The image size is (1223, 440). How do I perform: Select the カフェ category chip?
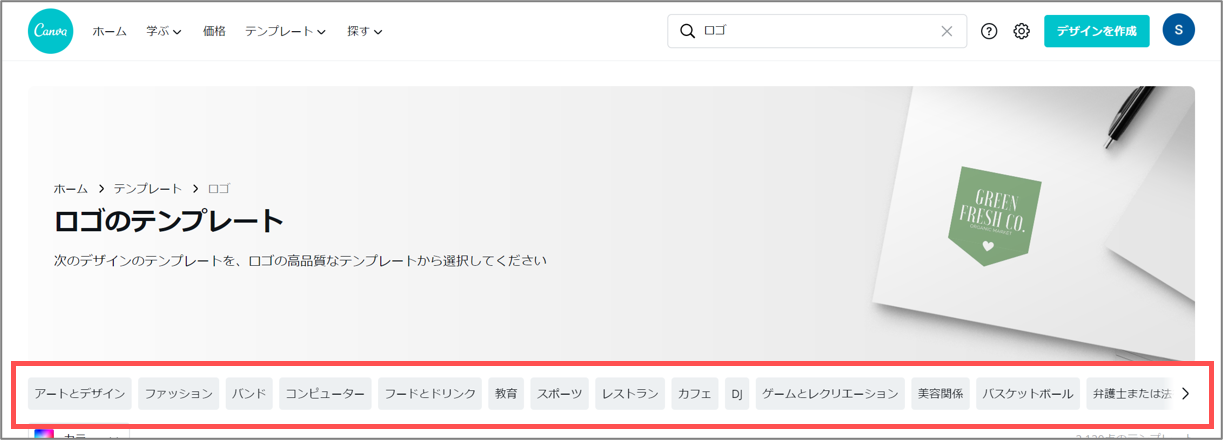[x=695, y=394]
